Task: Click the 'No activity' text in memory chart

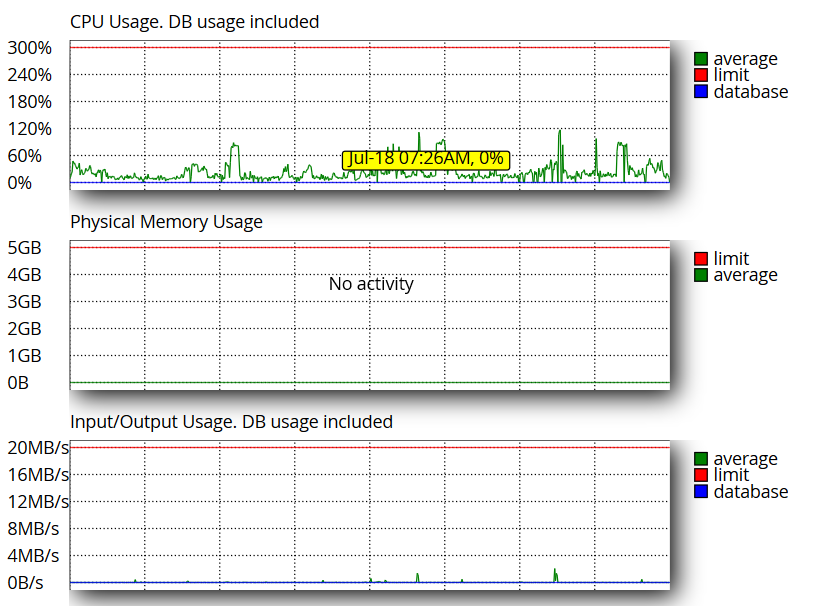Action: (371, 284)
